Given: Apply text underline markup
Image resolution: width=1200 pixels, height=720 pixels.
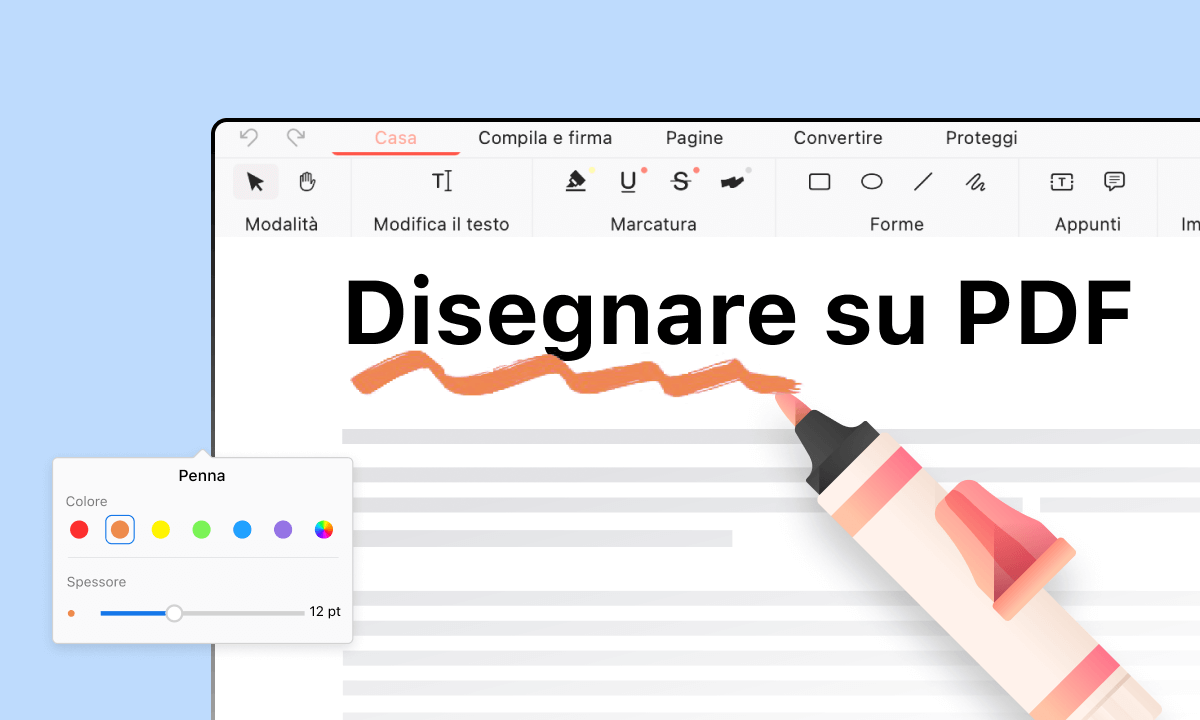Looking at the screenshot, I should point(627,182).
